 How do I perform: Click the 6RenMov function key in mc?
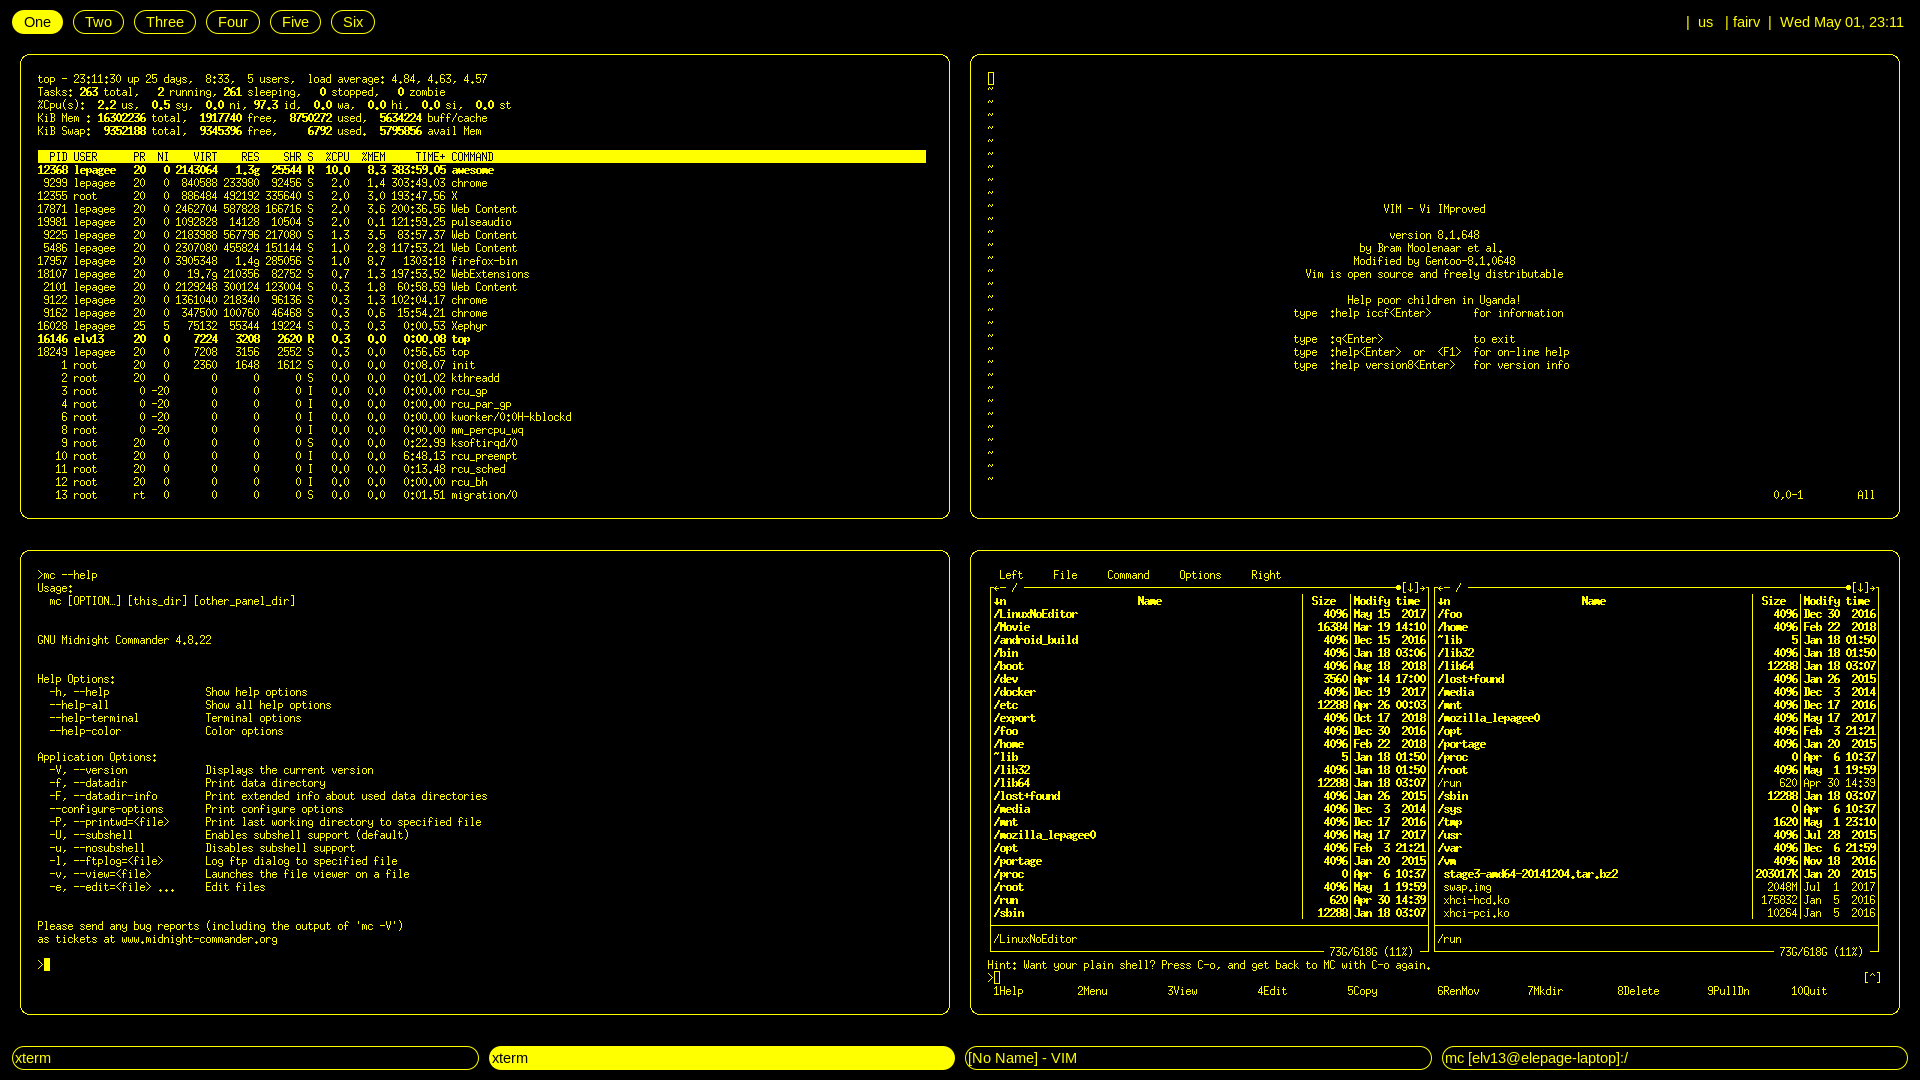coord(1458,991)
